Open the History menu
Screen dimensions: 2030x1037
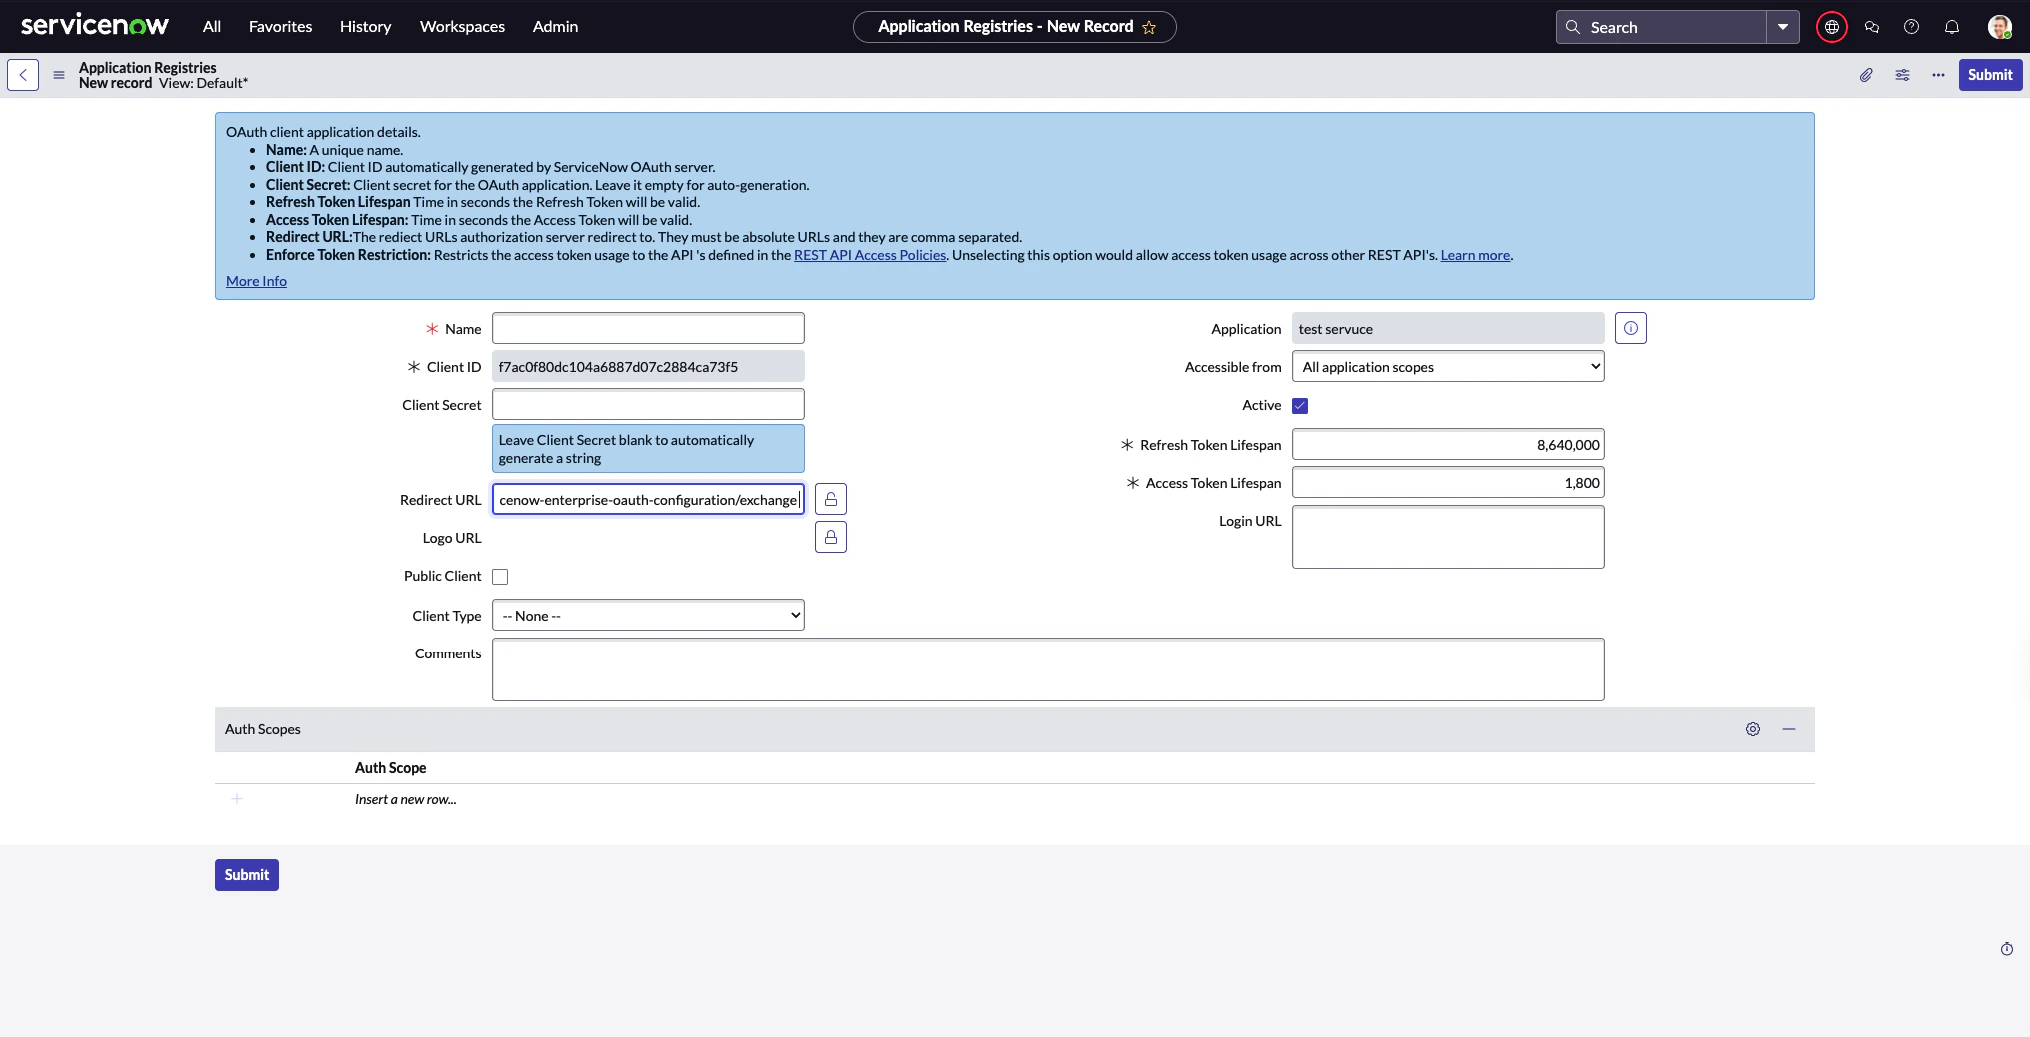click(365, 27)
